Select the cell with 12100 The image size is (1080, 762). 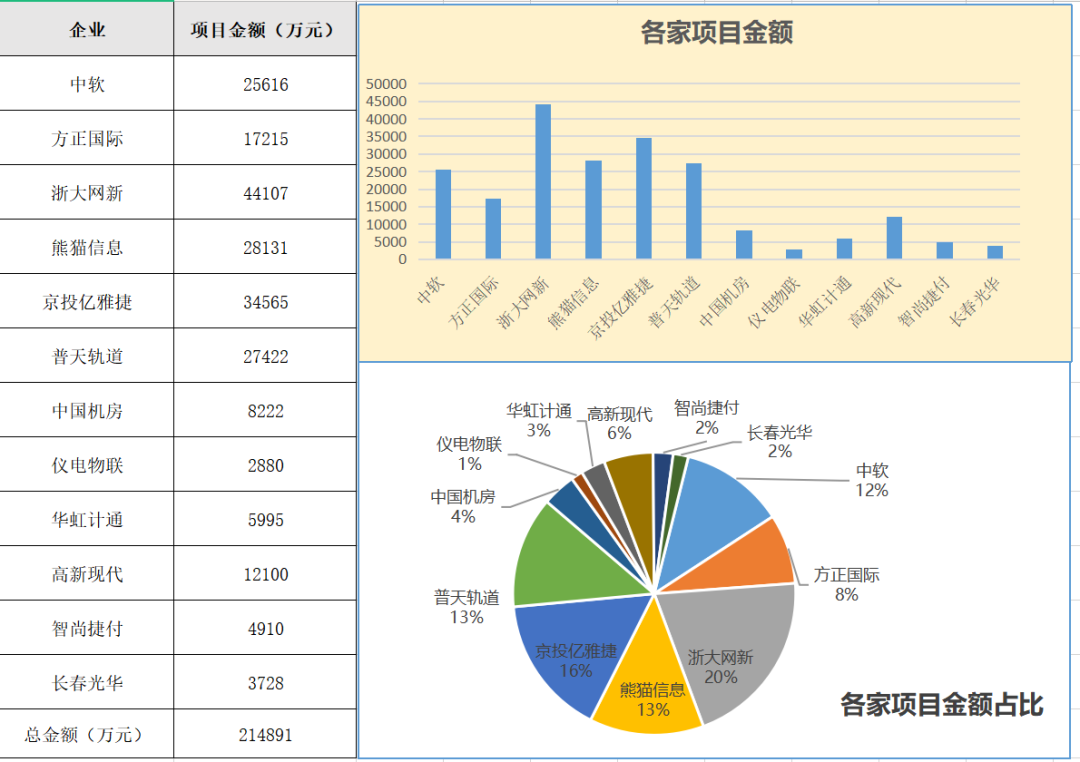pyautogui.click(x=265, y=573)
